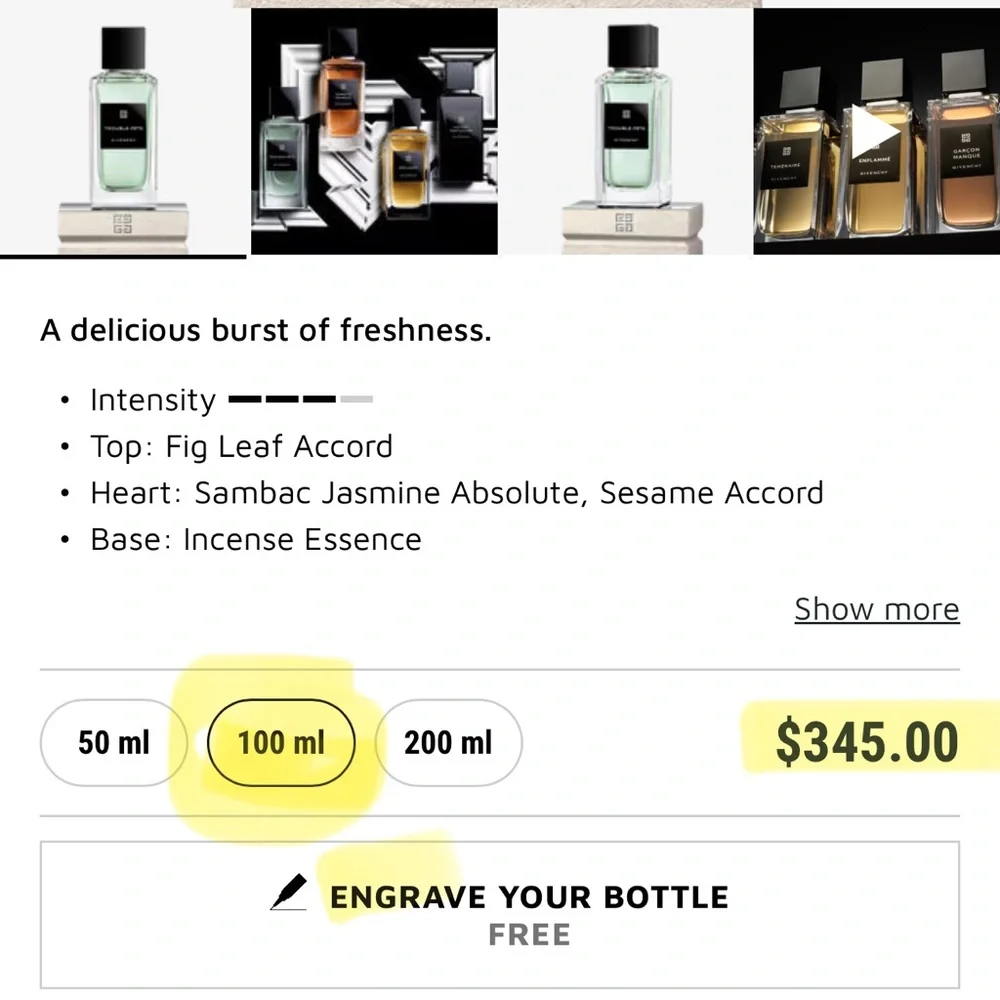Choose the 100 ml bottle size

pos(281,742)
